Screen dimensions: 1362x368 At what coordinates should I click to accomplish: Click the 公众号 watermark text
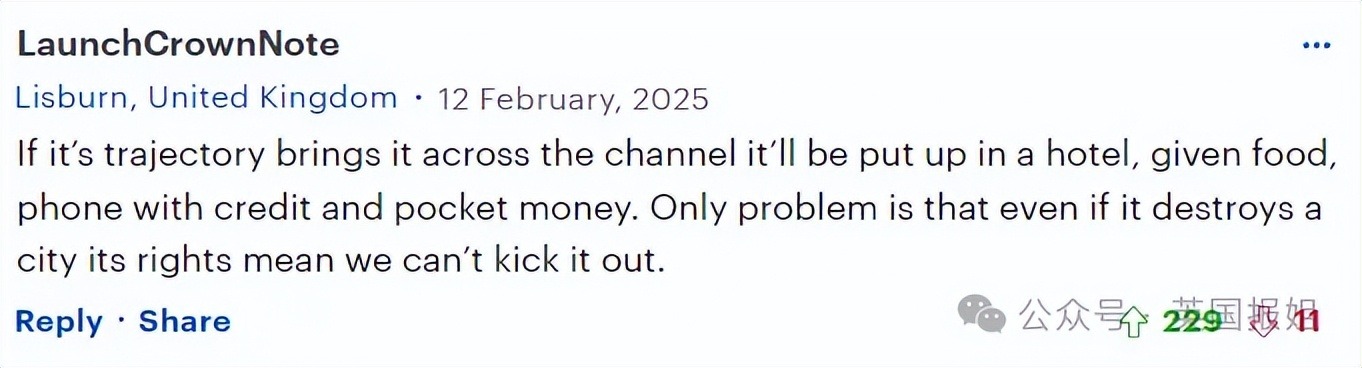(x=1071, y=316)
